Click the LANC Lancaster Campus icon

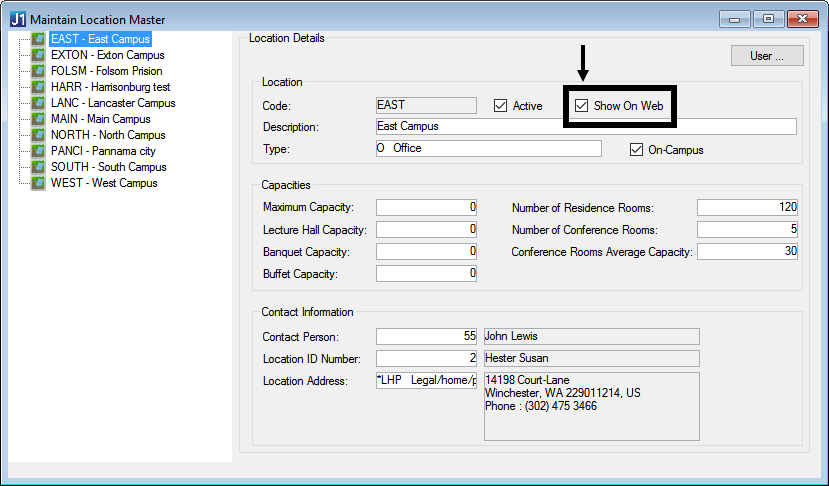coord(38,103)
